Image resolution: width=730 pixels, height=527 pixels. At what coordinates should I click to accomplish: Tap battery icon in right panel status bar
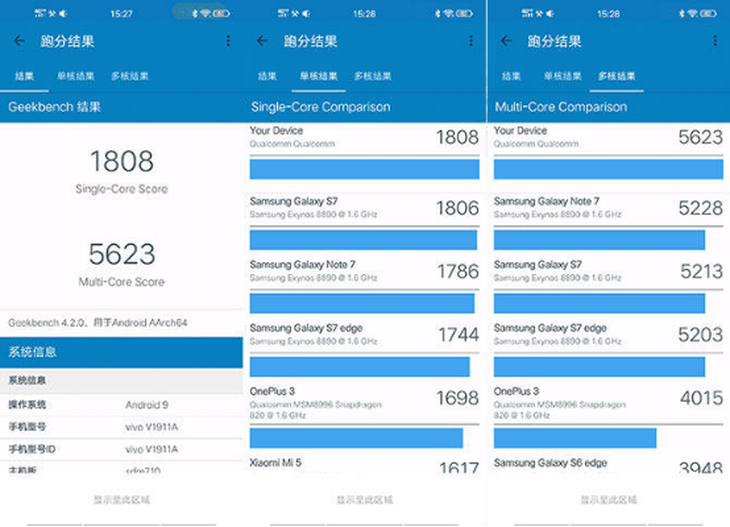[x=709, y=13]
